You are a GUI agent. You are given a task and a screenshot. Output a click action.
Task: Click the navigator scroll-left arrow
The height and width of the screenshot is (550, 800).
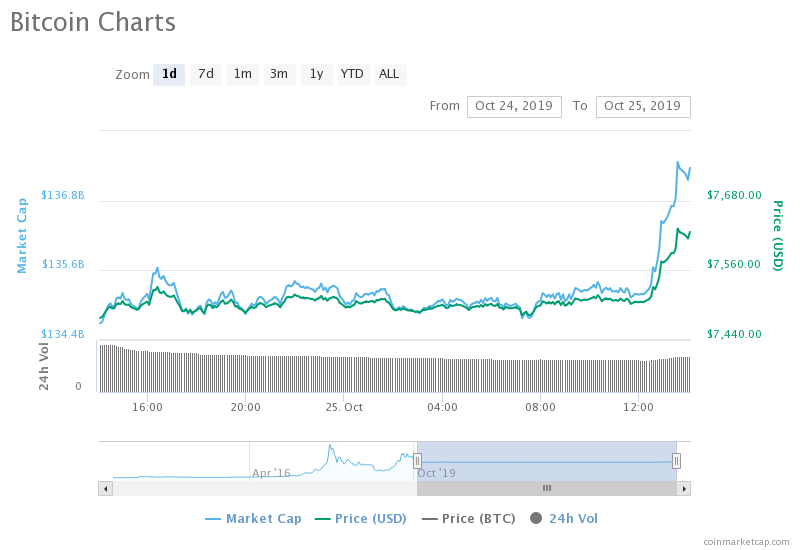[x=106, y=489]
